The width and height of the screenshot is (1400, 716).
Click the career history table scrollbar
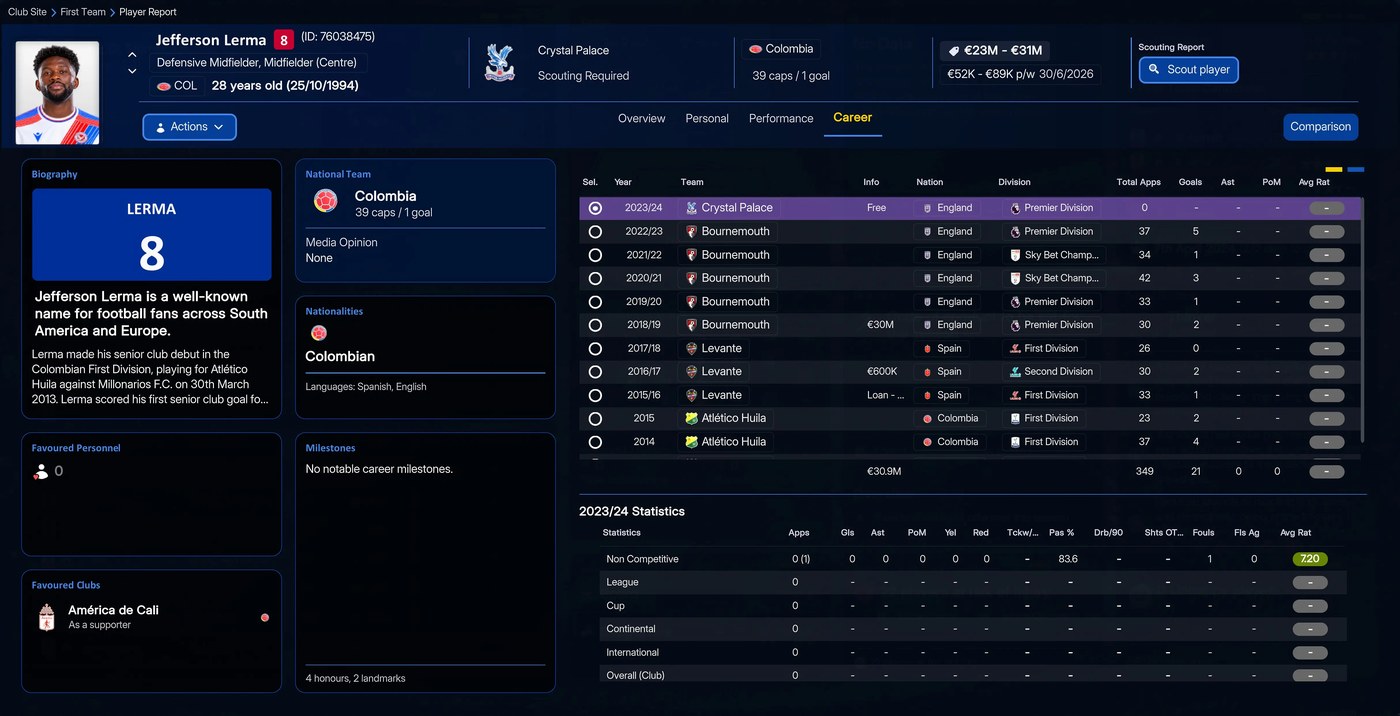pos(1363,319)
